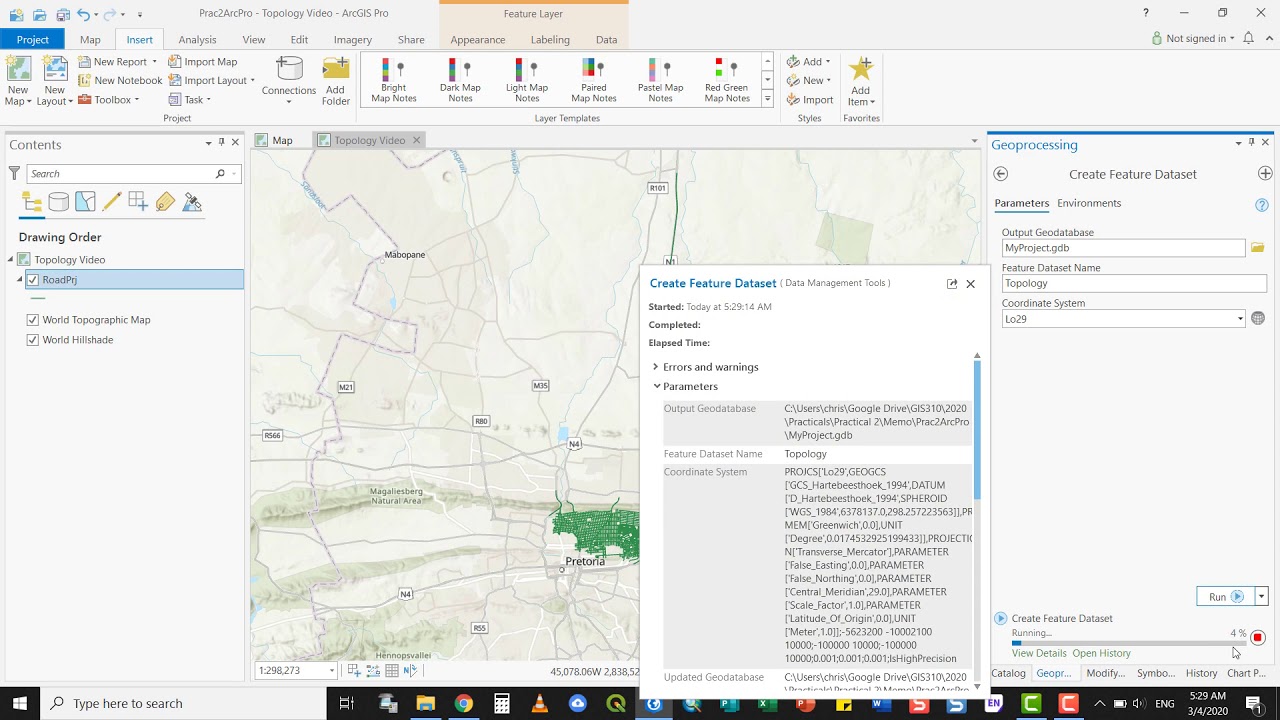Open Coordinate System Lo29 dropdown

1240,319
